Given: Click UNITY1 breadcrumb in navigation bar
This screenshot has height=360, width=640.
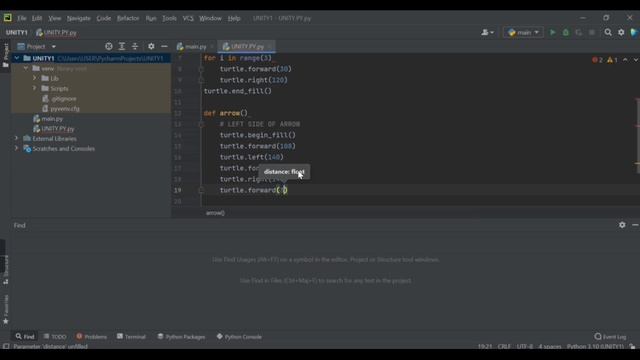Looking at the screenshot, I should tap(16, 32).
